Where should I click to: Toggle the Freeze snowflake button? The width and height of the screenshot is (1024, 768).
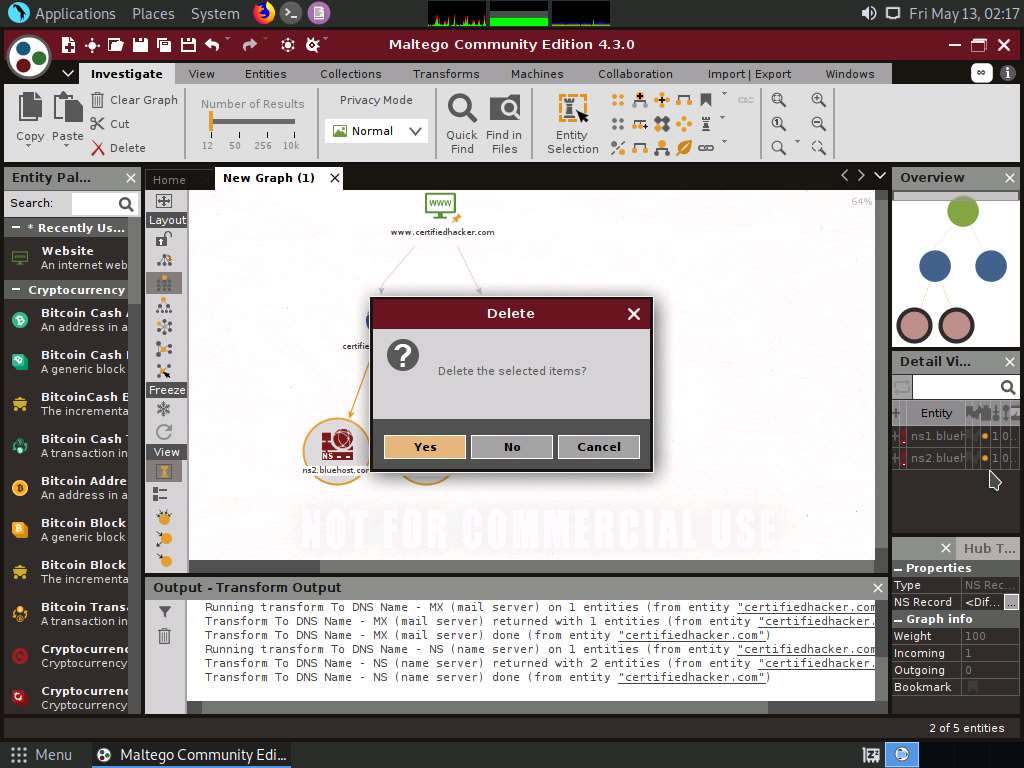coord(164,409)
